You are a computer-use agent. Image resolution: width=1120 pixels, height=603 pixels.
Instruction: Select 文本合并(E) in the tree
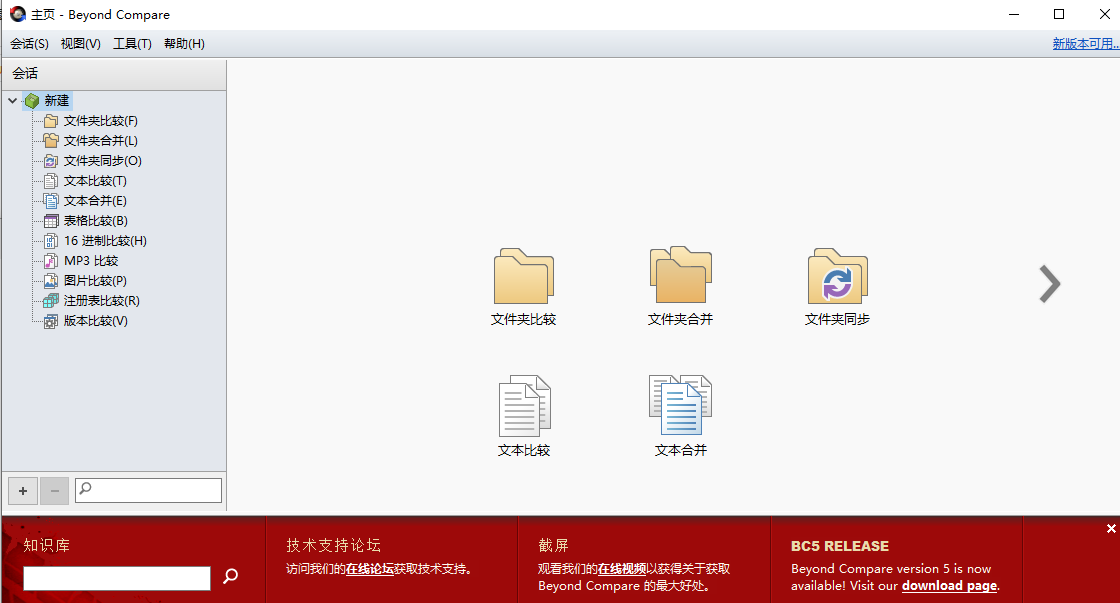[x=95, y=201]
